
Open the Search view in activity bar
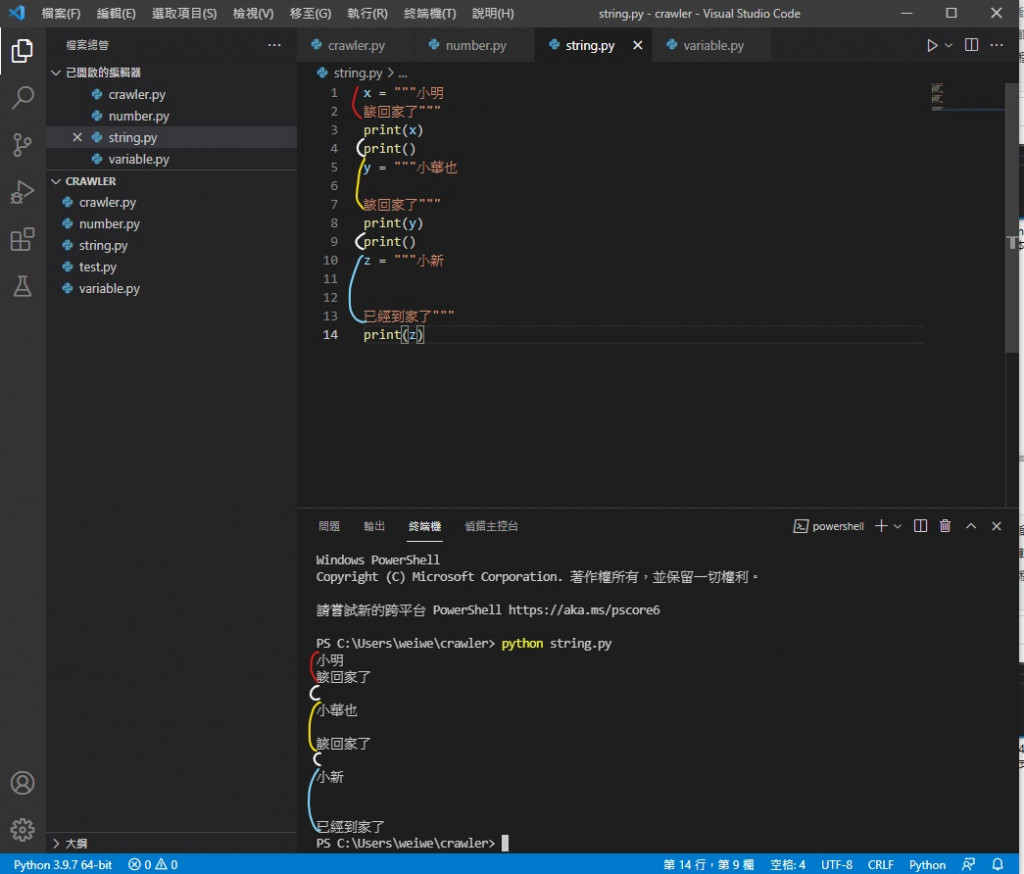point(22,98)
